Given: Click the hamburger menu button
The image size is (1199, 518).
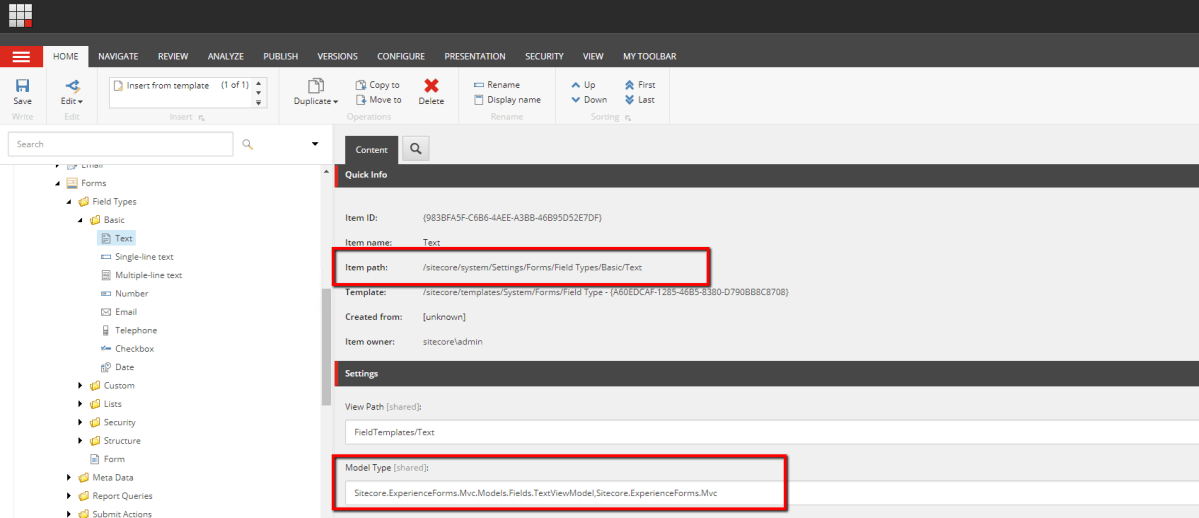Looking at the screenshot, I should tap(21, 57).
